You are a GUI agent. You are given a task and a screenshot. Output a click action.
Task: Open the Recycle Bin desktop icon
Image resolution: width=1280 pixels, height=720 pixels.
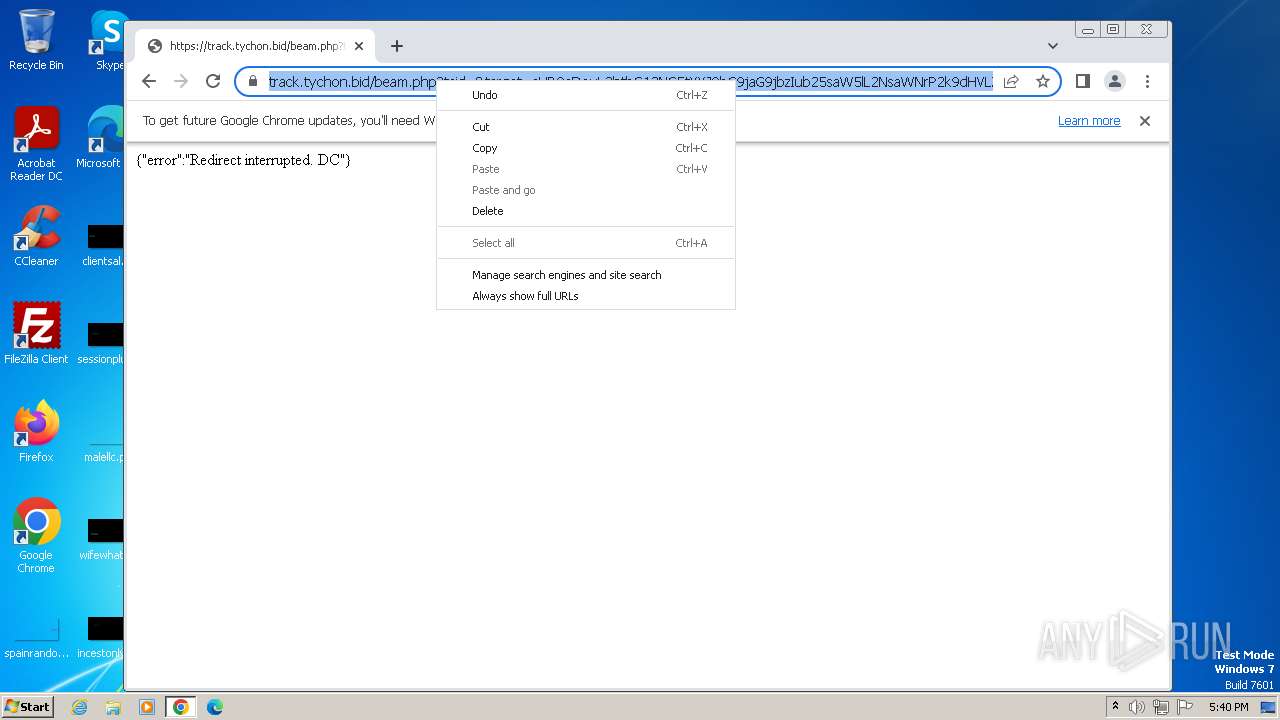point(36,40)
